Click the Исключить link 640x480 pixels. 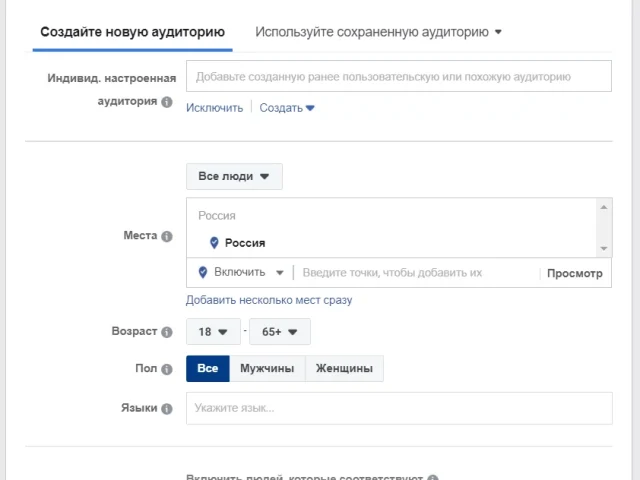coord(215,108)
